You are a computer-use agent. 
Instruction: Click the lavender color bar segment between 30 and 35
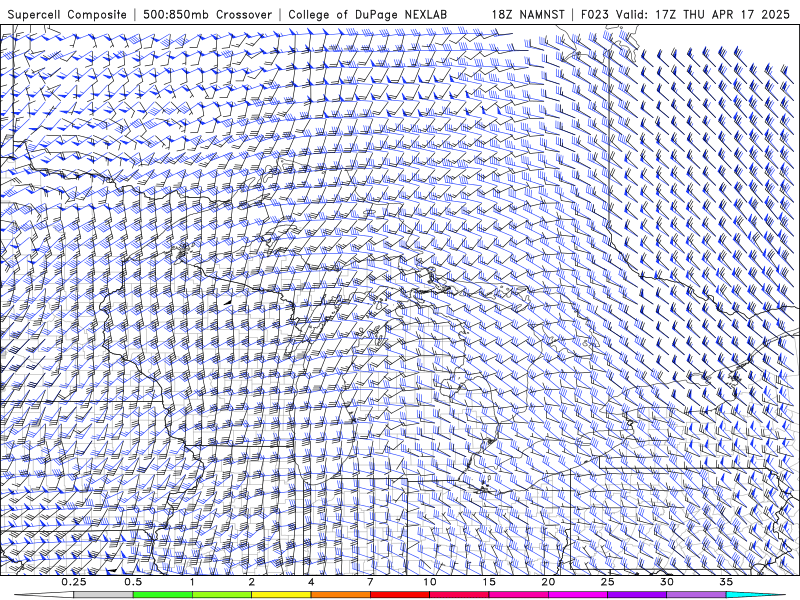click(x=696, y=595)
